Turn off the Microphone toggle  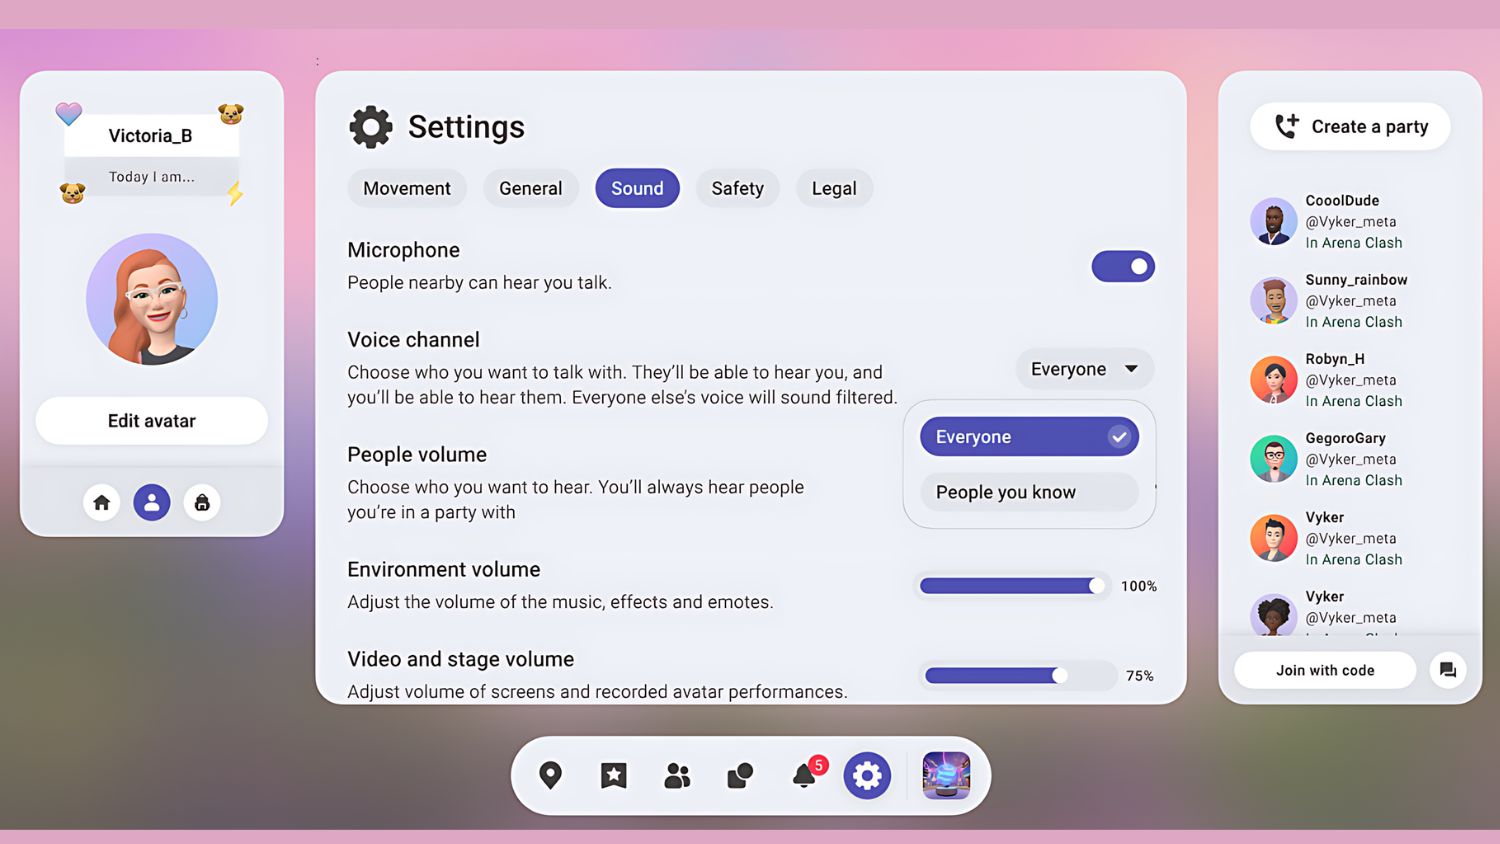point(1123,267)
